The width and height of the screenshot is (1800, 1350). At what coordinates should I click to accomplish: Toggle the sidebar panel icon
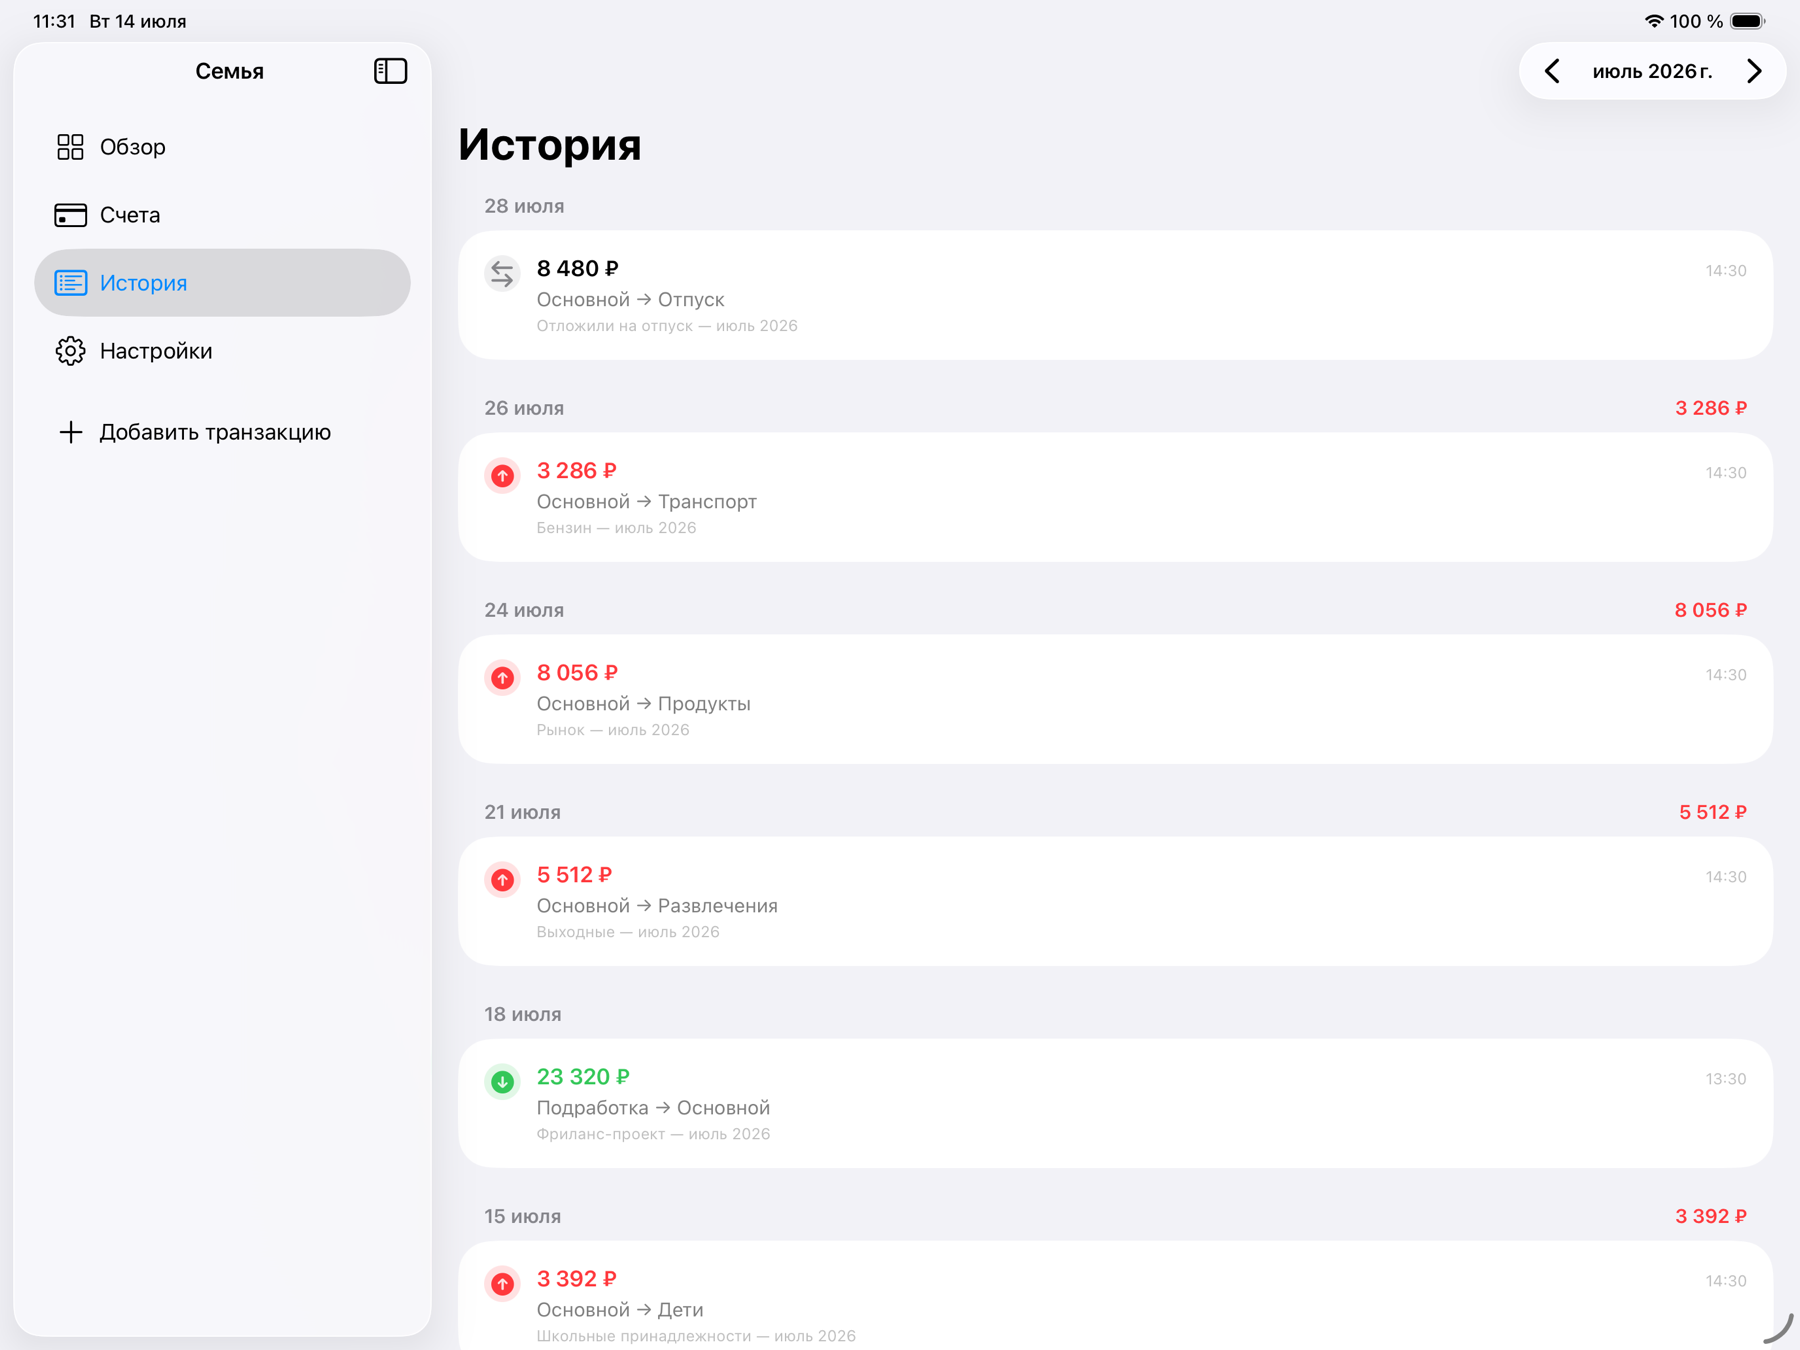[390, 71]
